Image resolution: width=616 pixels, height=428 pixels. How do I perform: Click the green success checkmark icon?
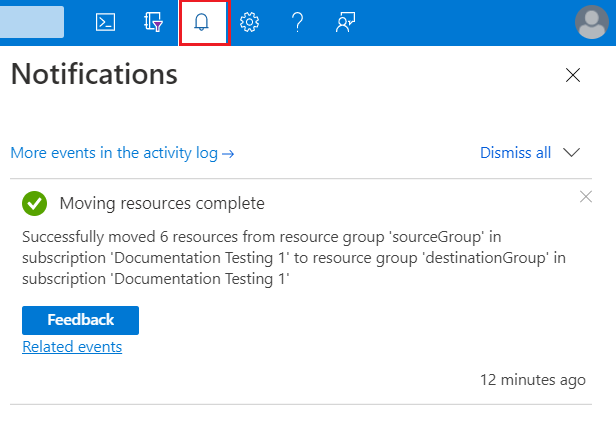35,204
